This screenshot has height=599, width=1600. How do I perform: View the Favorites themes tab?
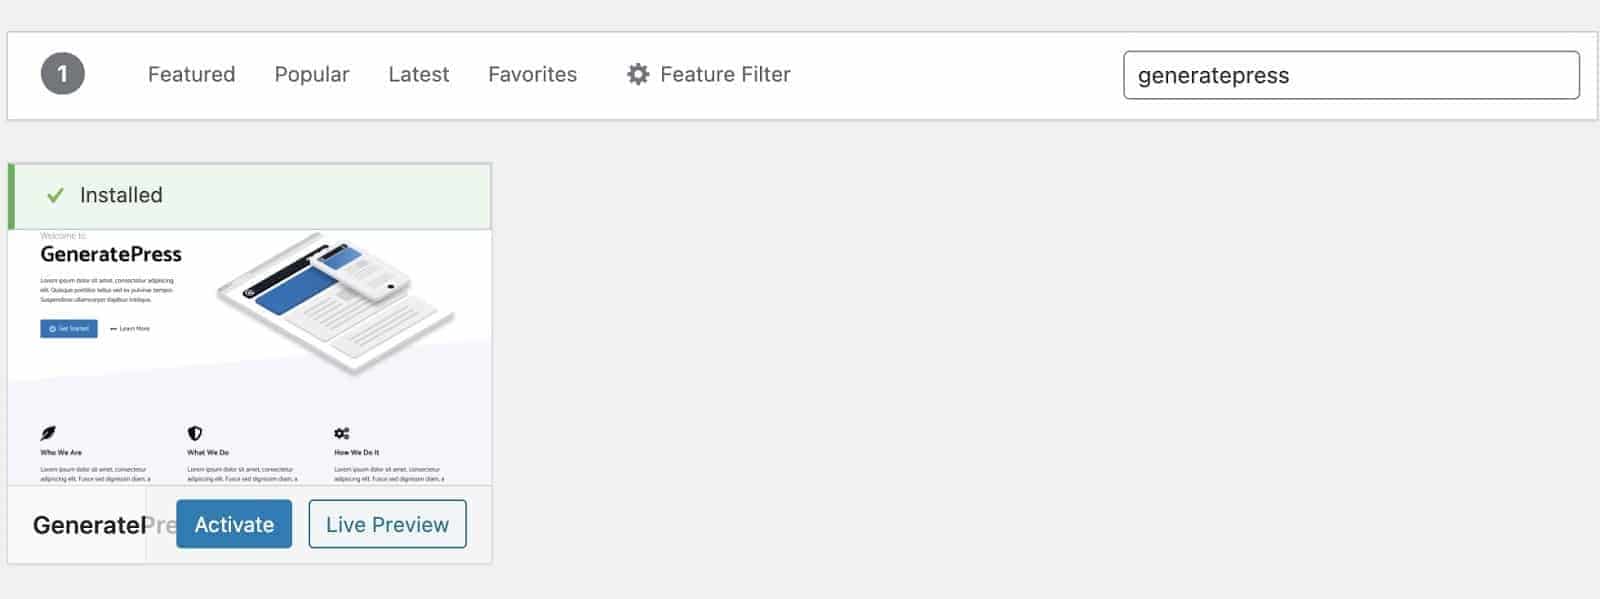[532, 74]
